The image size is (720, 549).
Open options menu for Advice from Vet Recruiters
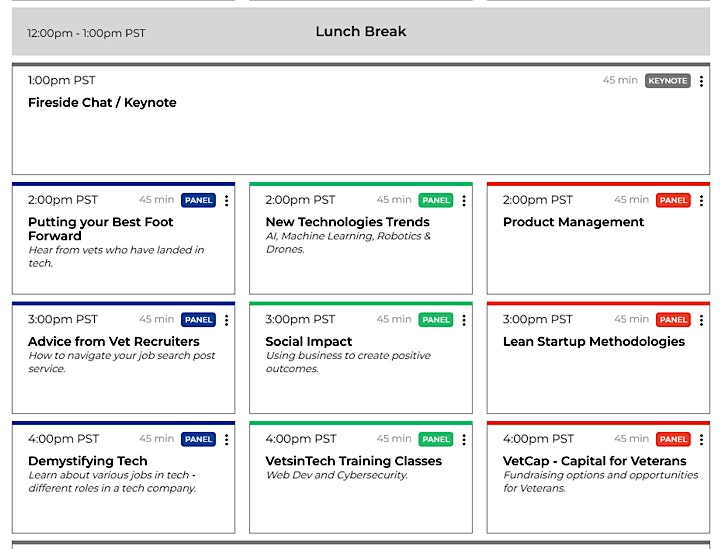click(226, 320)
